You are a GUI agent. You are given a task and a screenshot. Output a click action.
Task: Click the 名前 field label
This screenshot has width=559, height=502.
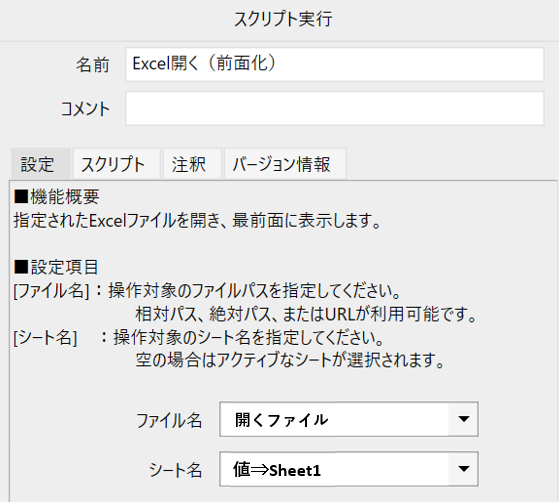(x=92, y=65)
